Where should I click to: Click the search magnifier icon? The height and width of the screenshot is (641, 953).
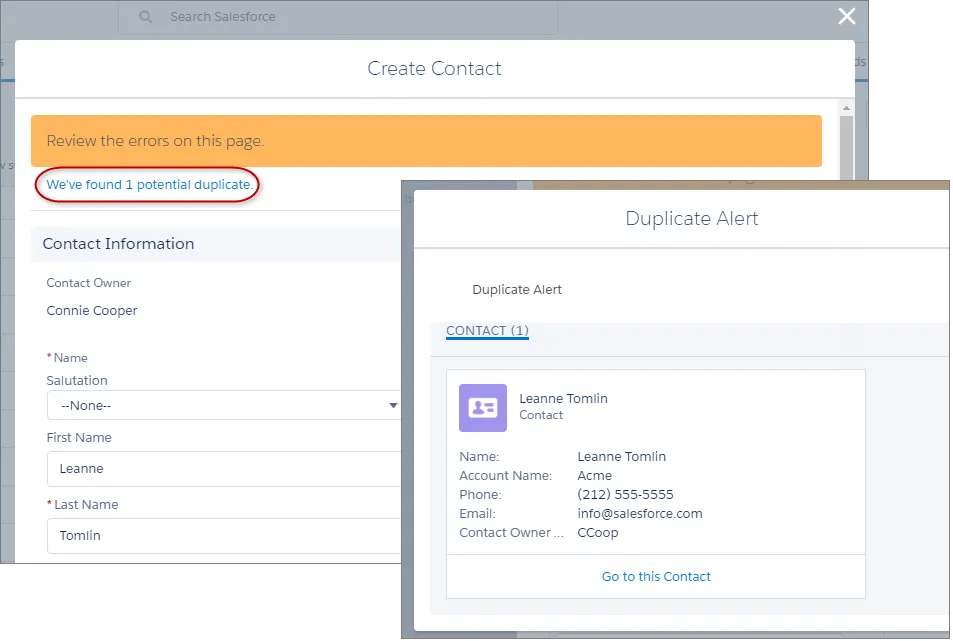145,17
